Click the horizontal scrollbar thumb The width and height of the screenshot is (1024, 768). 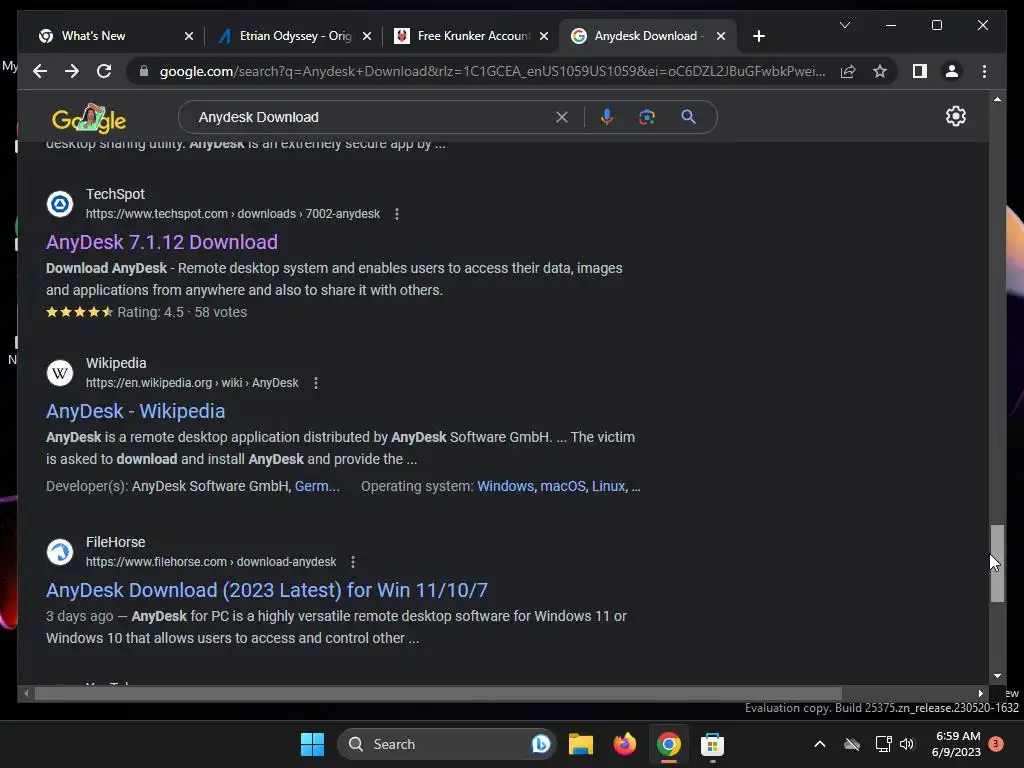(x=438, y=693)
